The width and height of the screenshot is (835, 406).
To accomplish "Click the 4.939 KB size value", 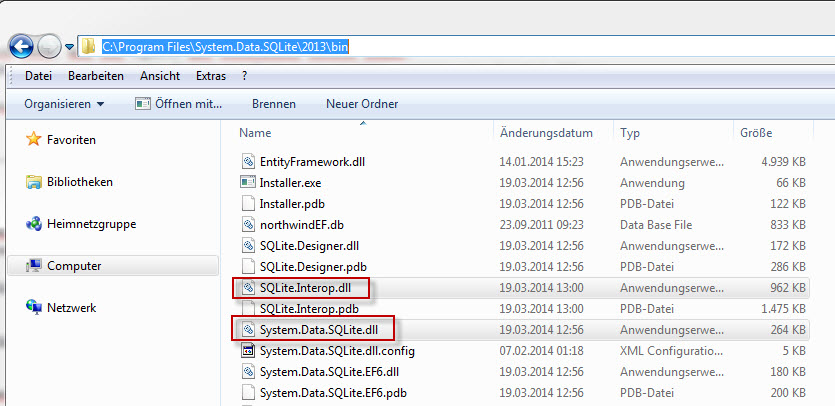I will 783,161.
